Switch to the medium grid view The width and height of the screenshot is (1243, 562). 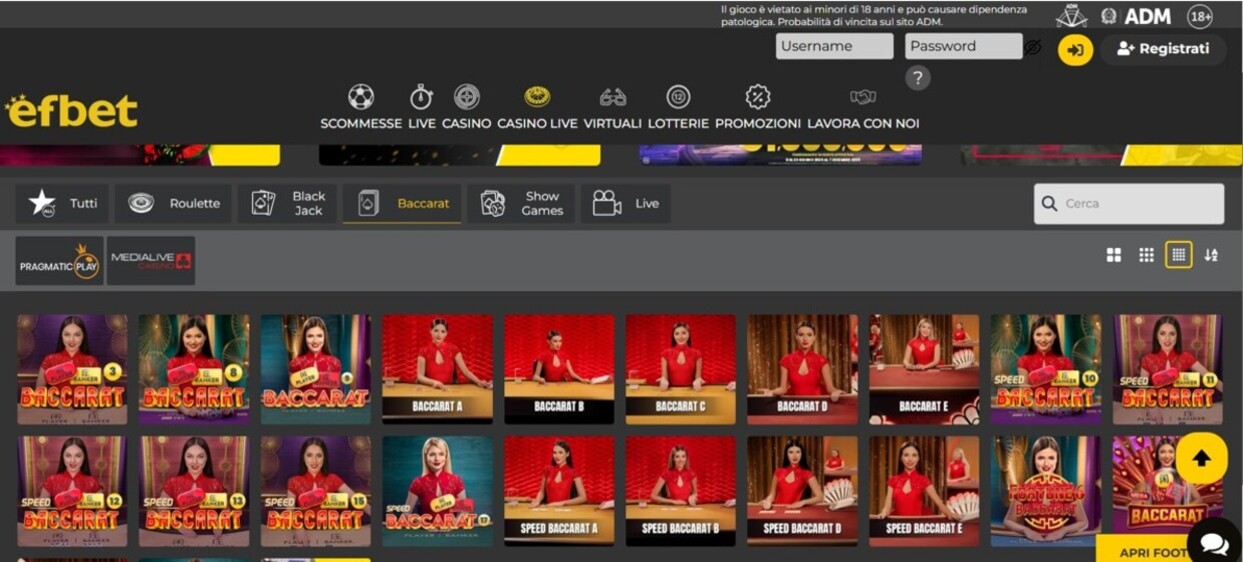pos(1146,255)
